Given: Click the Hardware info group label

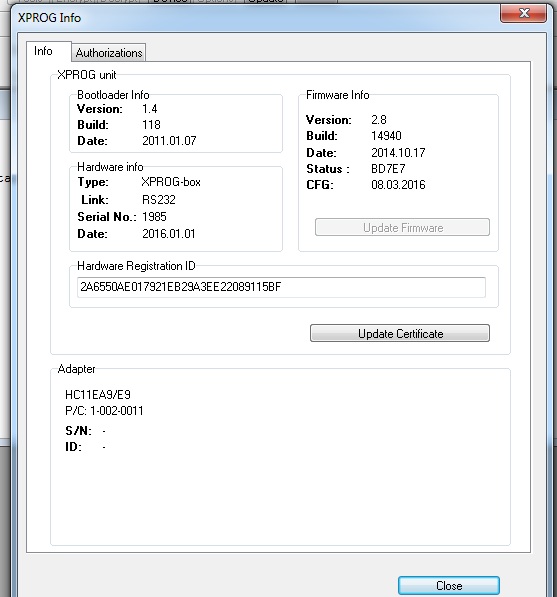Looking at the screenshot, I should tap(110, 167).
